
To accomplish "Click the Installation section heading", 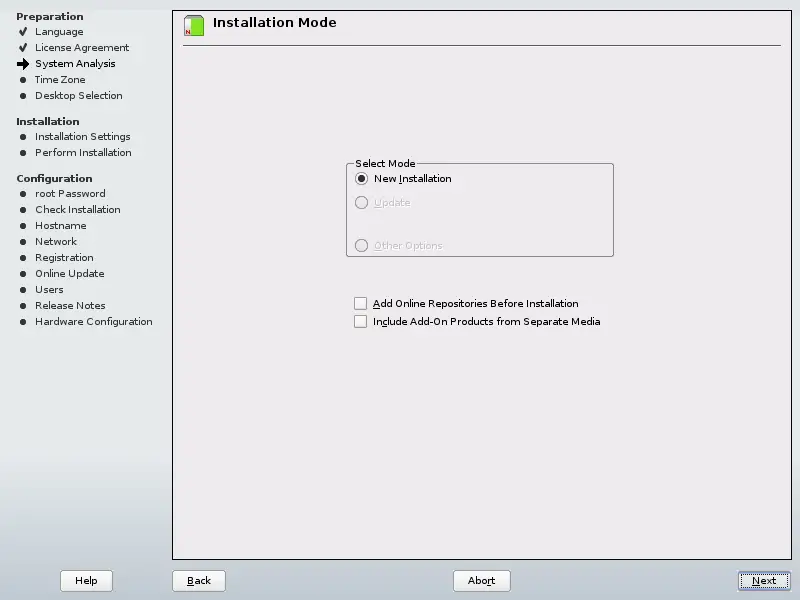I will click(47, 121).
